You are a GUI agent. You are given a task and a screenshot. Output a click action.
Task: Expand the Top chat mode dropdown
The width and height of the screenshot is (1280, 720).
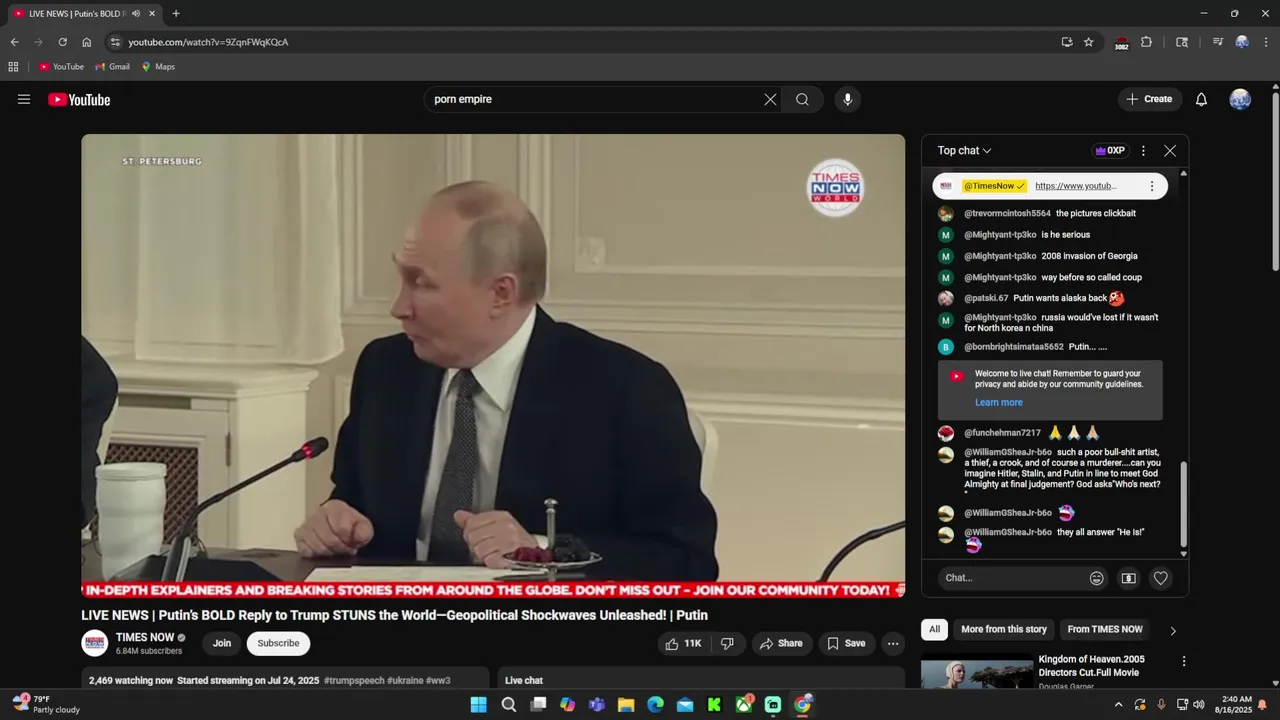click(964, 151)
